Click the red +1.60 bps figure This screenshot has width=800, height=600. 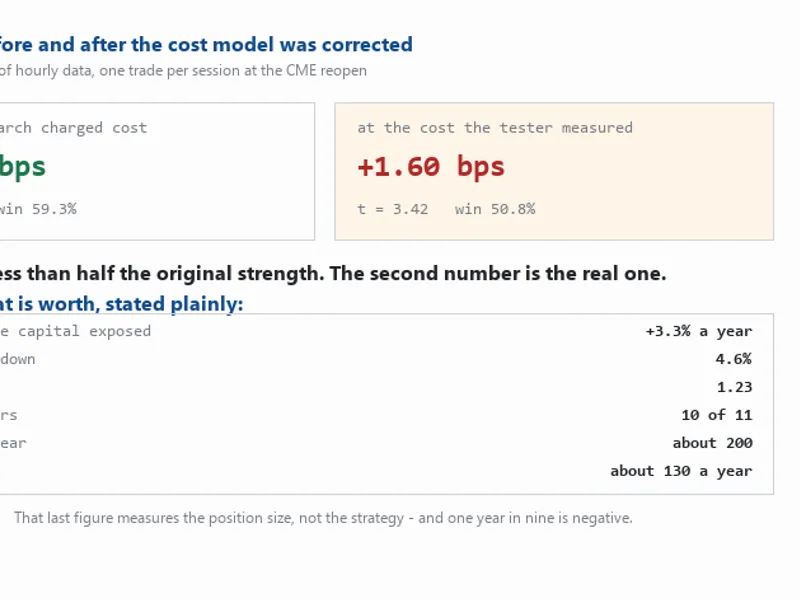click(431, 167)
